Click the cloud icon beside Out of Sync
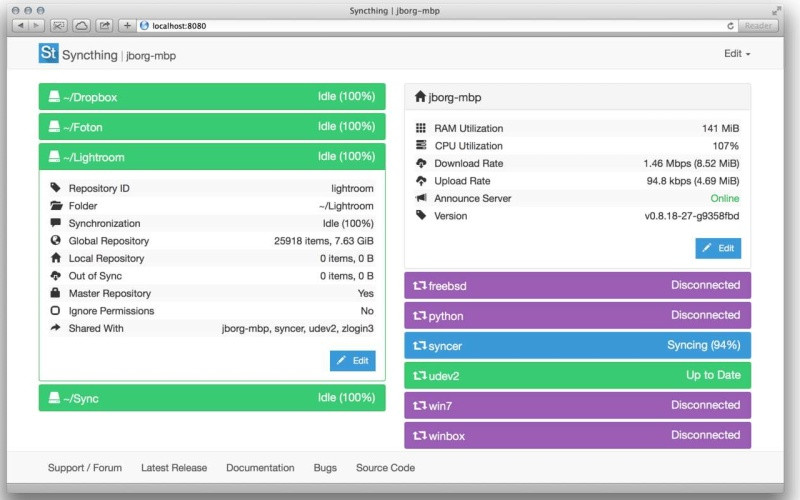The image size is (800, 500). pyautogui.click(x=56, y=276)
